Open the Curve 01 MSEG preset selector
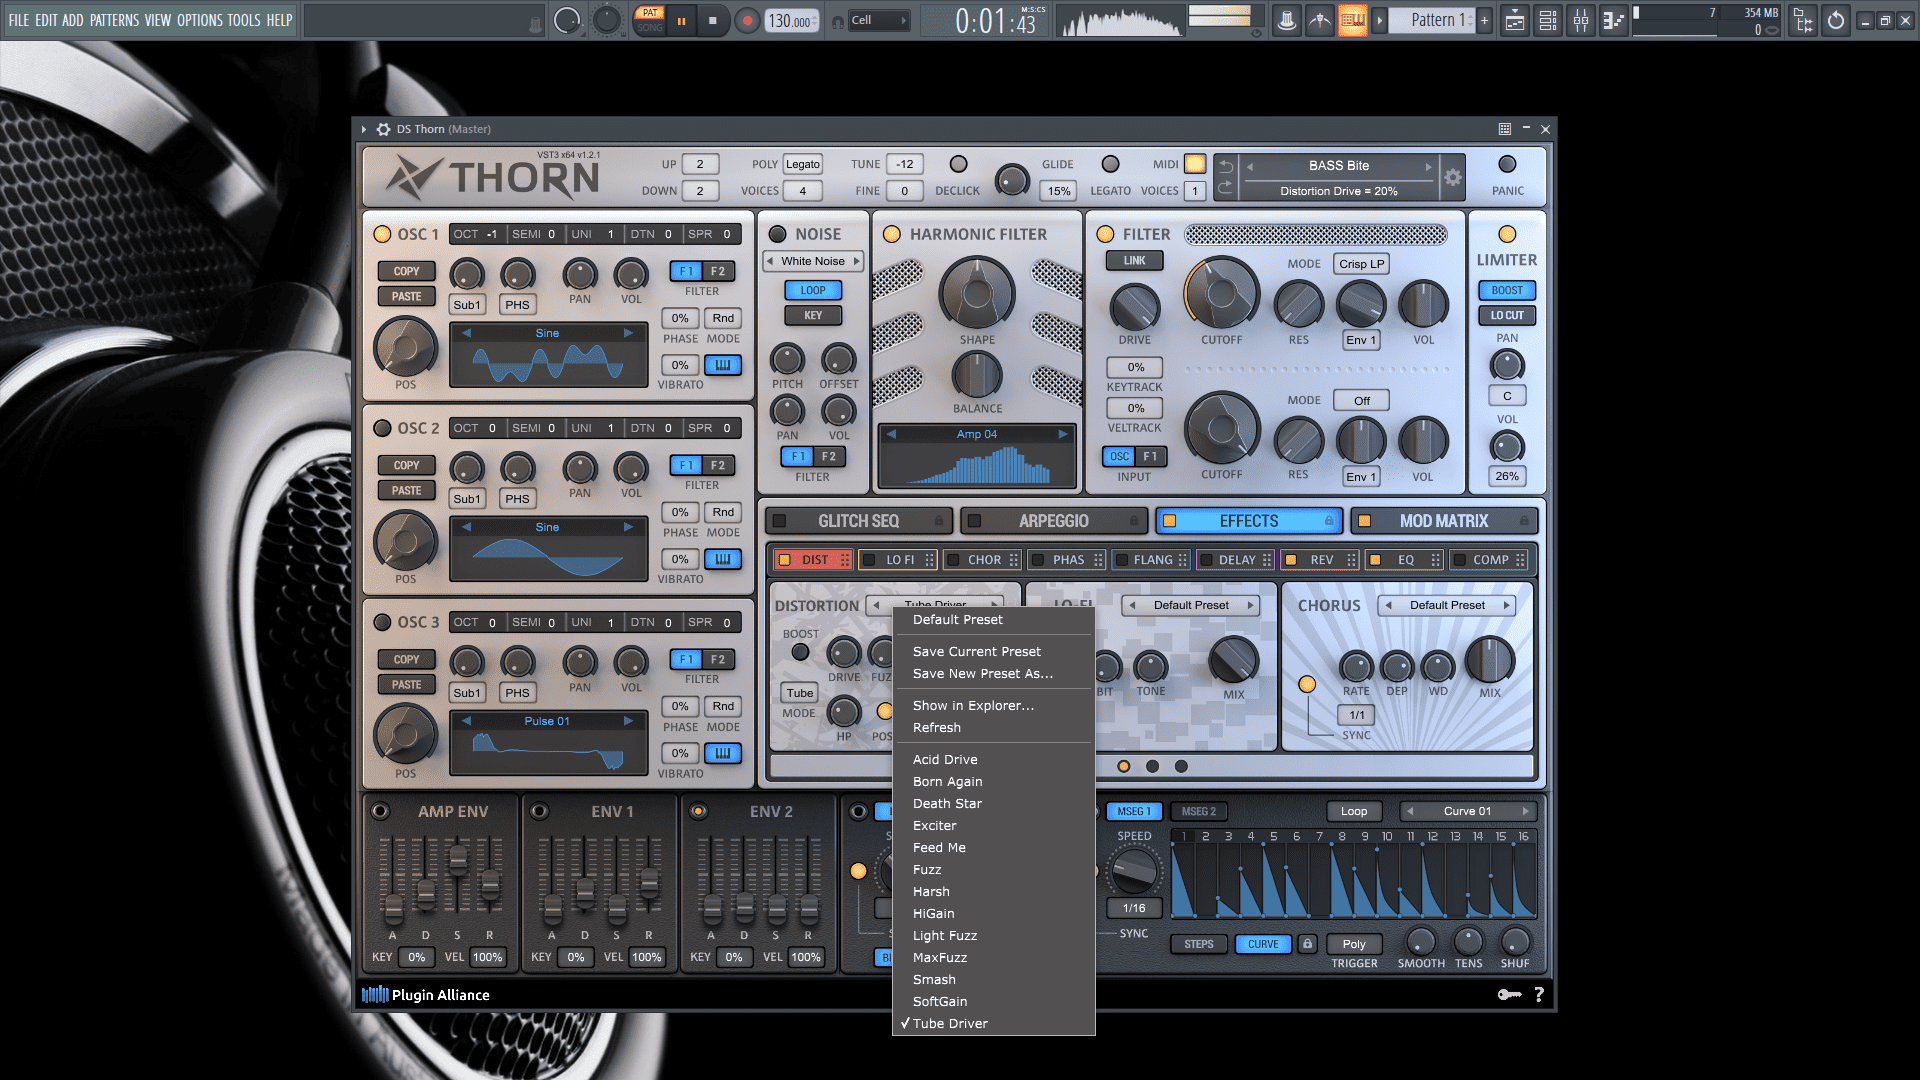Image resolution: width=1920 pixels, height=1080 pixels. 1467,811
